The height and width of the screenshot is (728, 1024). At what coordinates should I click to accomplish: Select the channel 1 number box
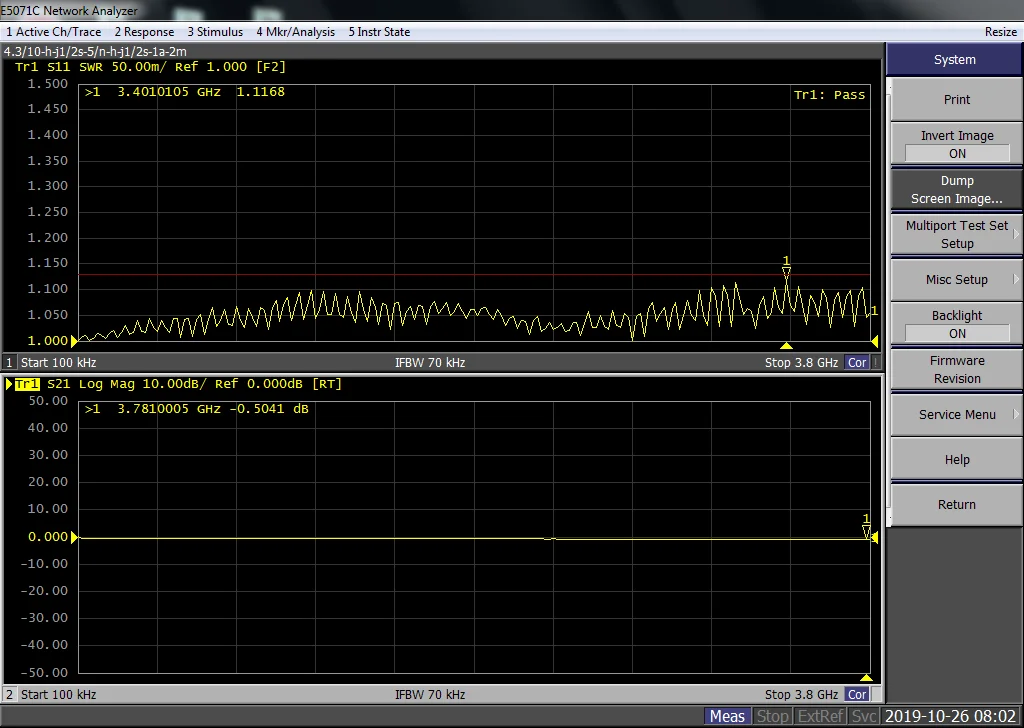pos(10,363)
